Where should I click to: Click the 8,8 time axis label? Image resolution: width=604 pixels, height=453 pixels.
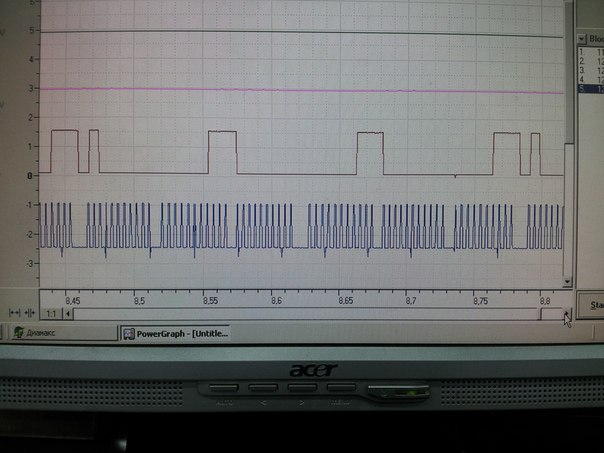point(545,300)
